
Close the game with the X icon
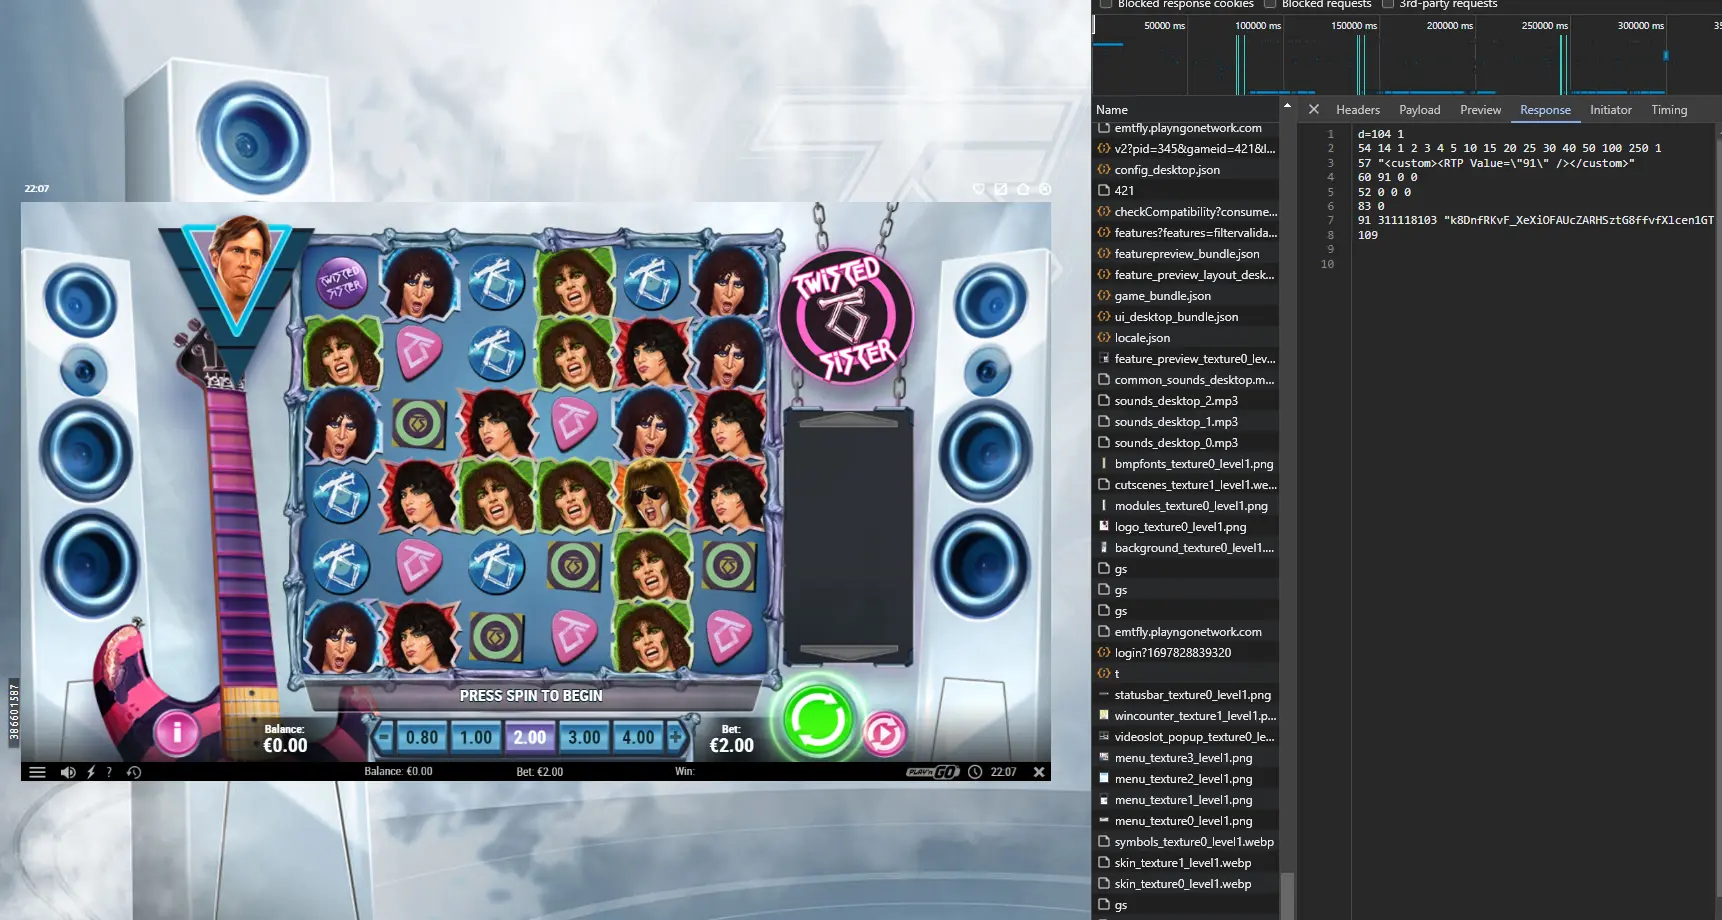[1039, 772]
